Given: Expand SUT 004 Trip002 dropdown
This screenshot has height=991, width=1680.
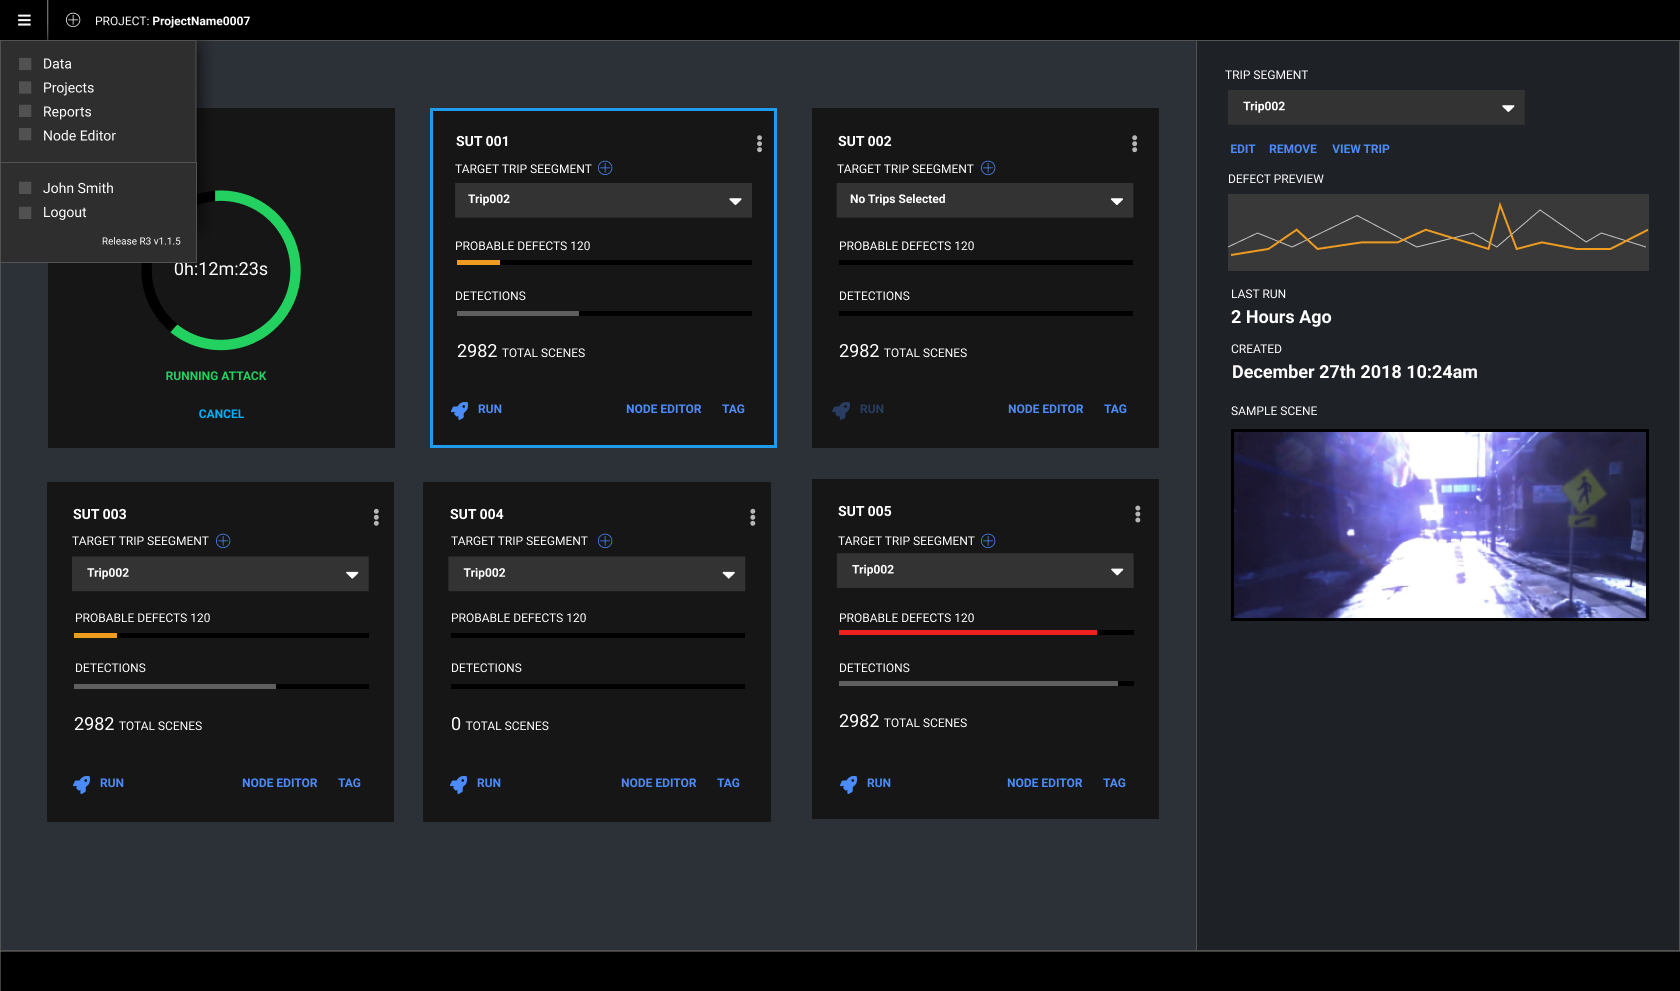Looking at the screenshot, I should pos(597,574).
